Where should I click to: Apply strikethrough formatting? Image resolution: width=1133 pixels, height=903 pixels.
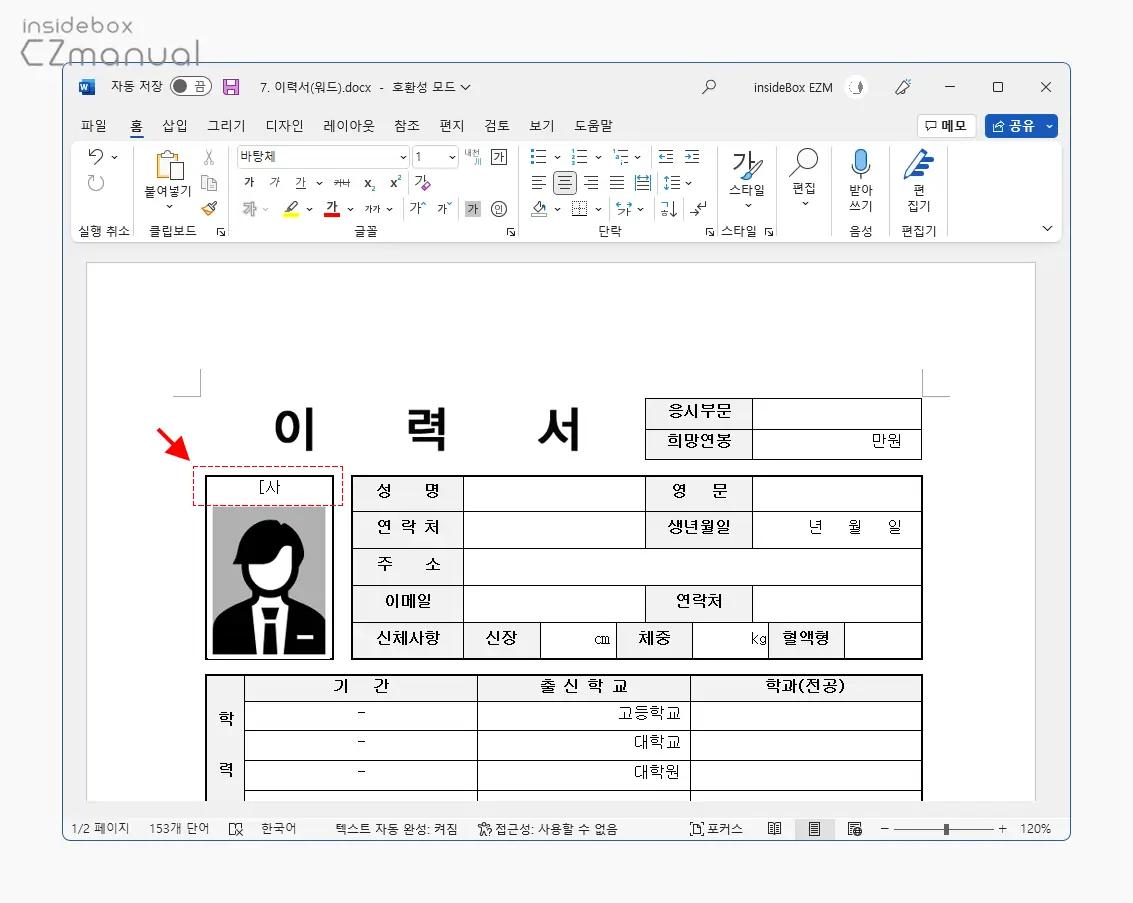[x=342, y=183]
